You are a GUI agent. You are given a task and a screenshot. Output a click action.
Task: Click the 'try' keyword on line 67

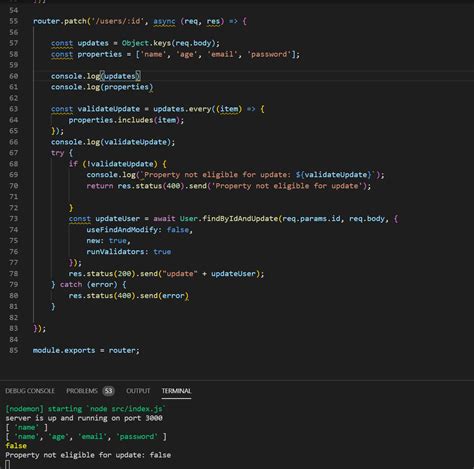[57, 153]
